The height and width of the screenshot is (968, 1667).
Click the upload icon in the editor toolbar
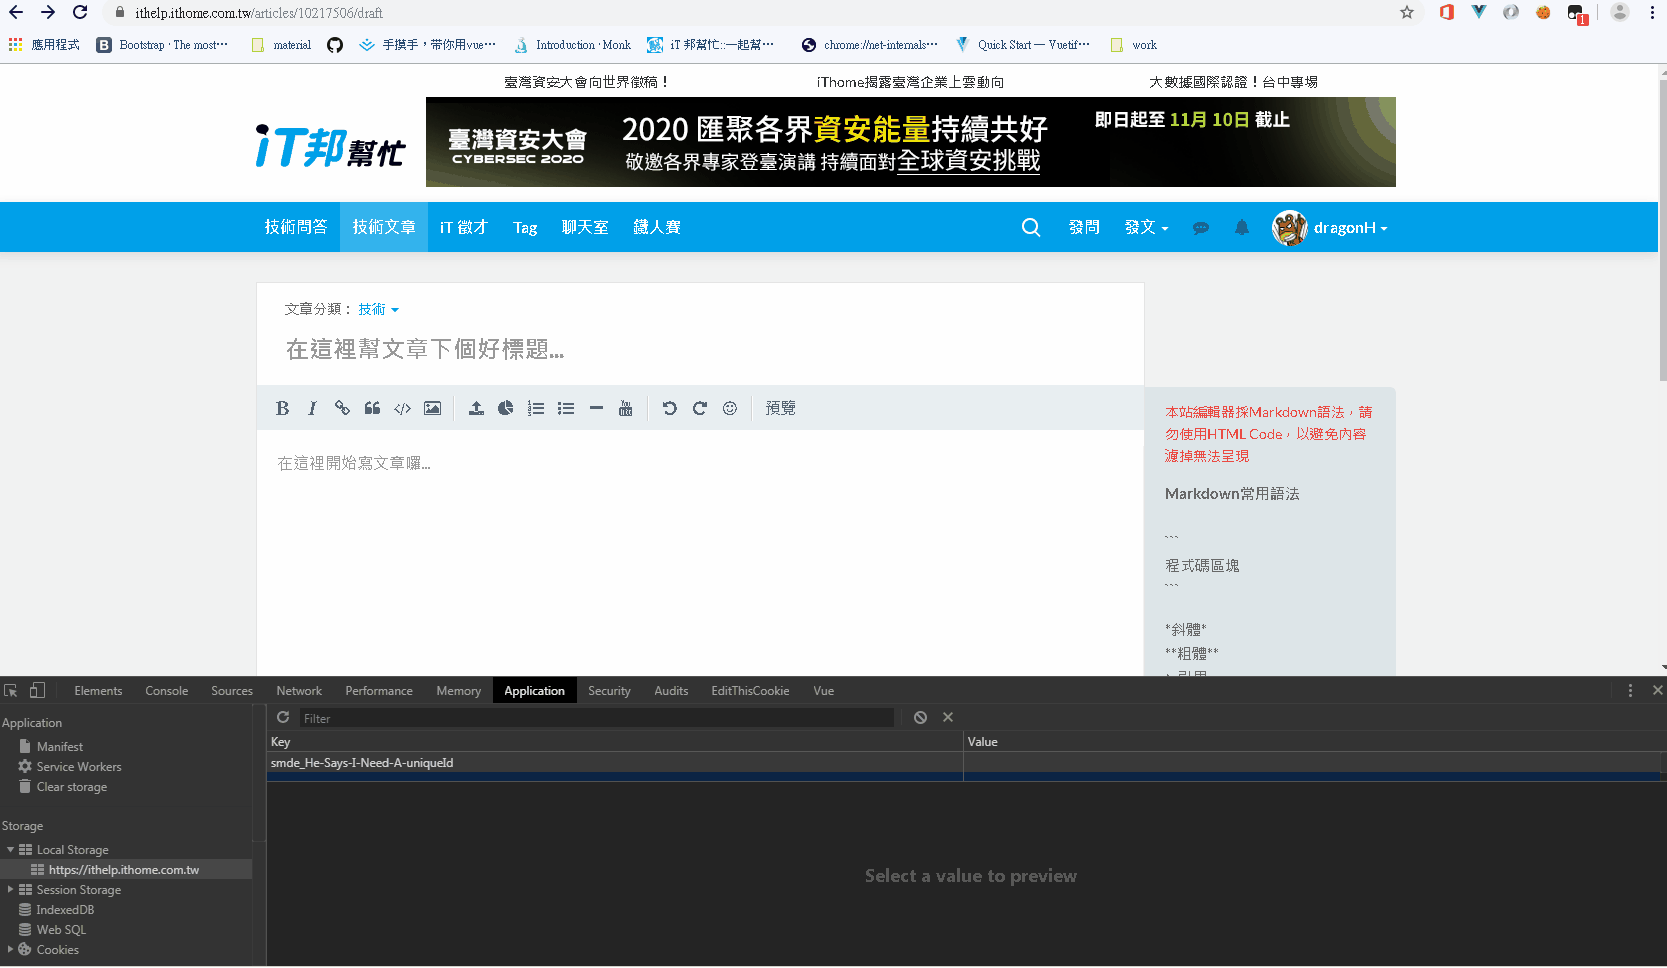click(476, 408)
